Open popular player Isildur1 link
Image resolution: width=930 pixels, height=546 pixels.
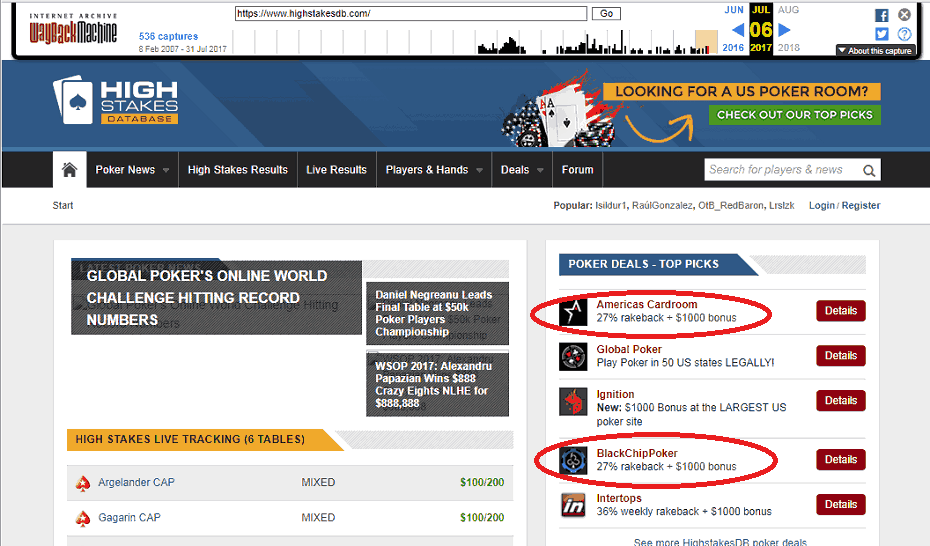(x=611, y=206)
